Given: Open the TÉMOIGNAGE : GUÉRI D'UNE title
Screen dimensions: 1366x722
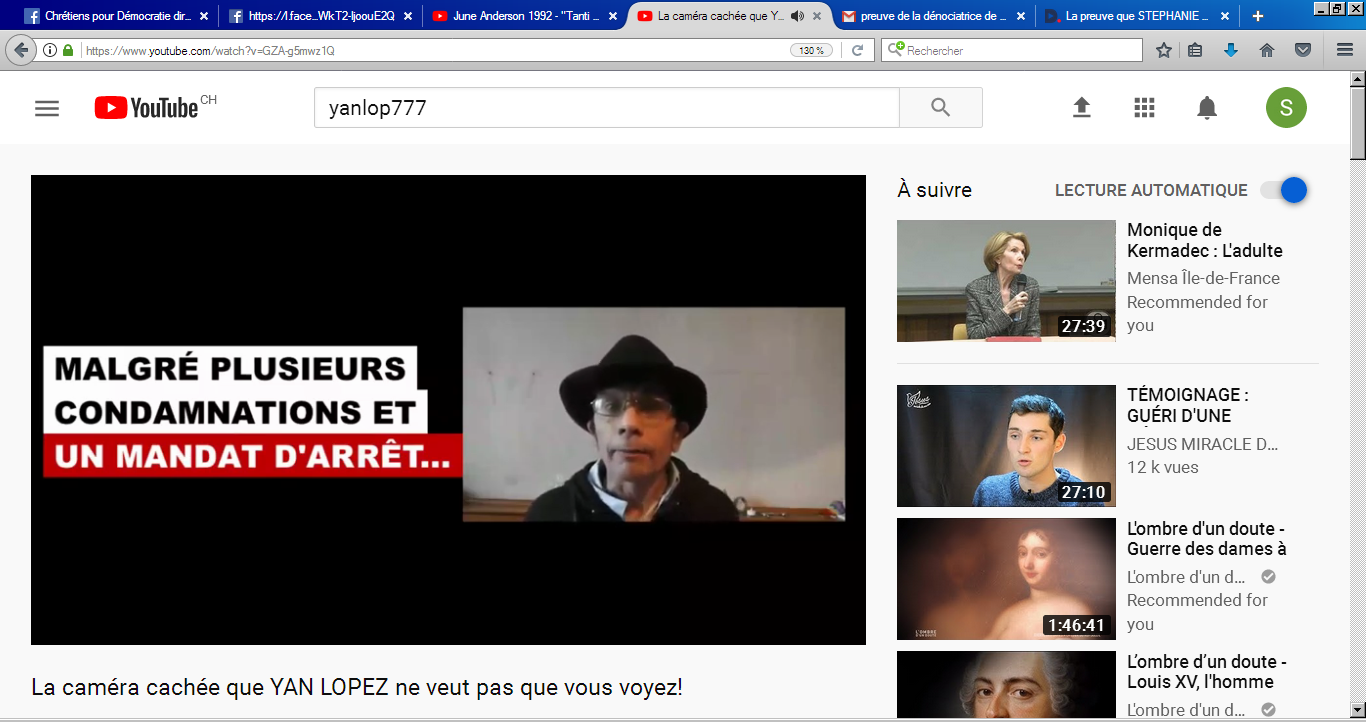Looking at the screenshot, I should coord(1188,405).
